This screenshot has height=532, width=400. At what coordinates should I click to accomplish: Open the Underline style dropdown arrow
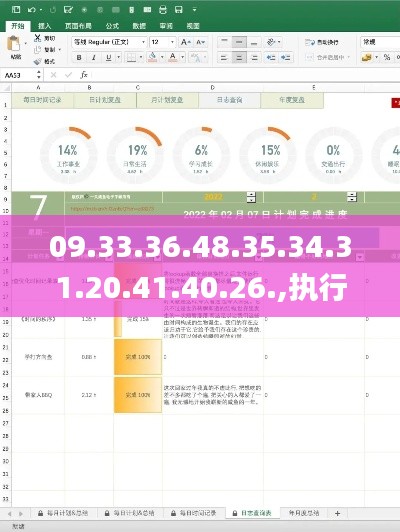[x=118, y=57]
